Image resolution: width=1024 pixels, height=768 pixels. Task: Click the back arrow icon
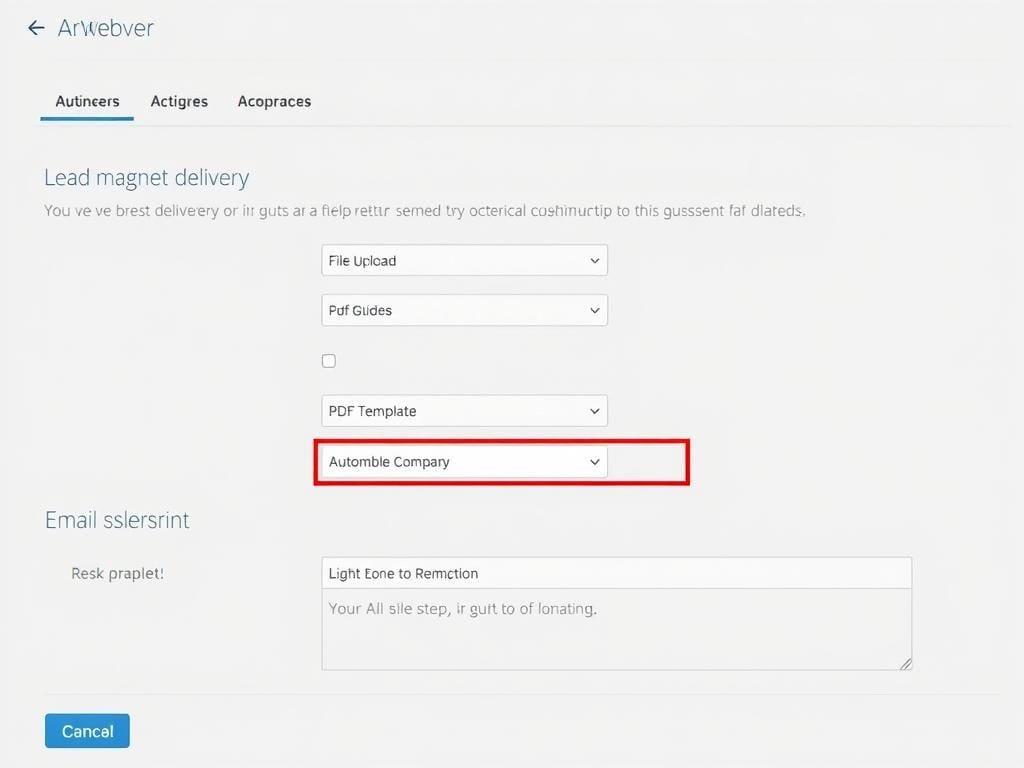(36, 28)
